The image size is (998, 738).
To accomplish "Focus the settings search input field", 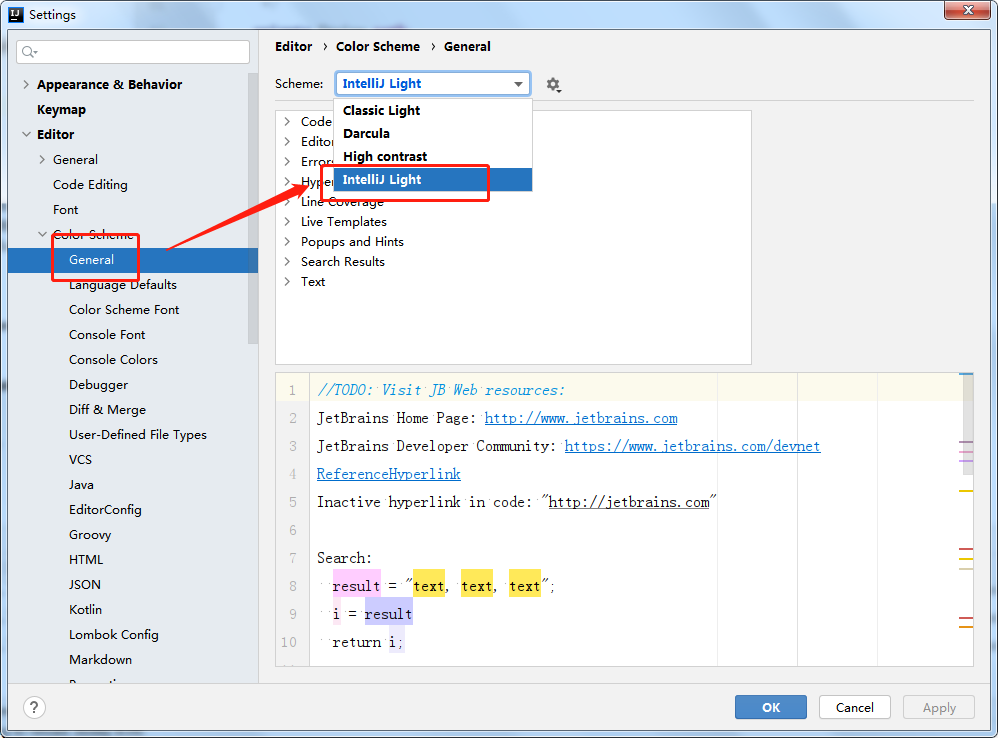I will click(133, 52).
